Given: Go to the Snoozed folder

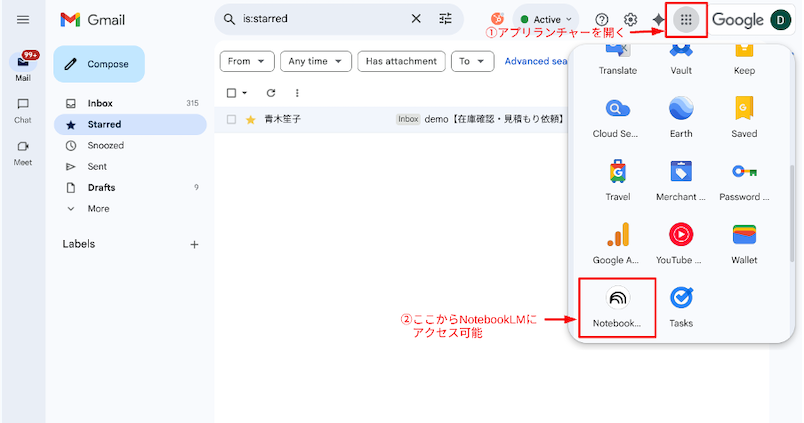Looking at the screenshot, I should 130,146.
